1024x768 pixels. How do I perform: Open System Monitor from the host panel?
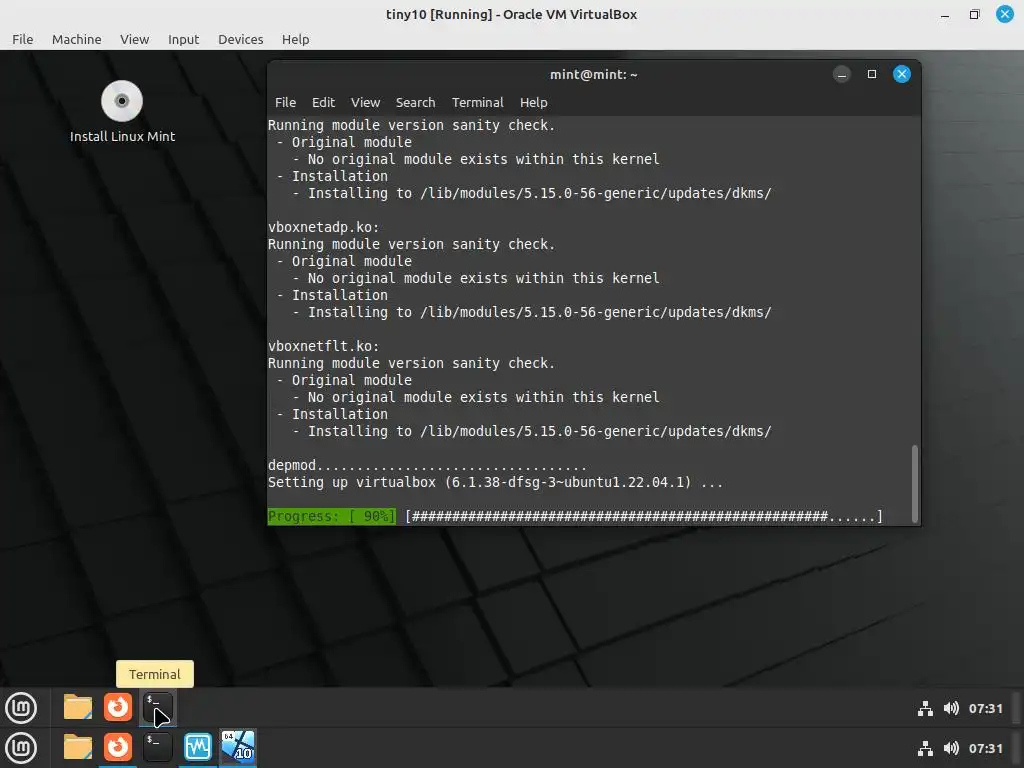click(x=198, y=748)
